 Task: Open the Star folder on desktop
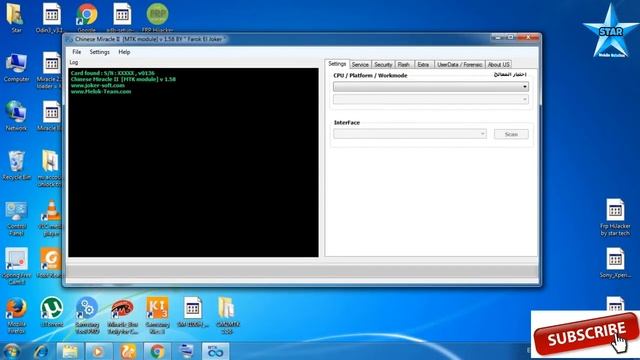click(16, 18)
